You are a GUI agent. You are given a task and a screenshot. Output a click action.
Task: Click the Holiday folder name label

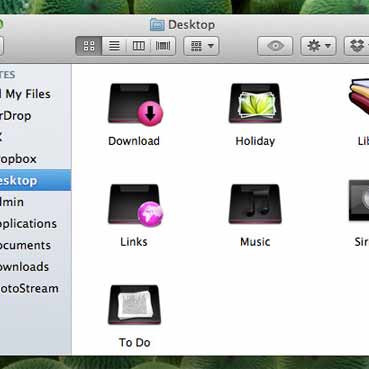click(255, 141)
